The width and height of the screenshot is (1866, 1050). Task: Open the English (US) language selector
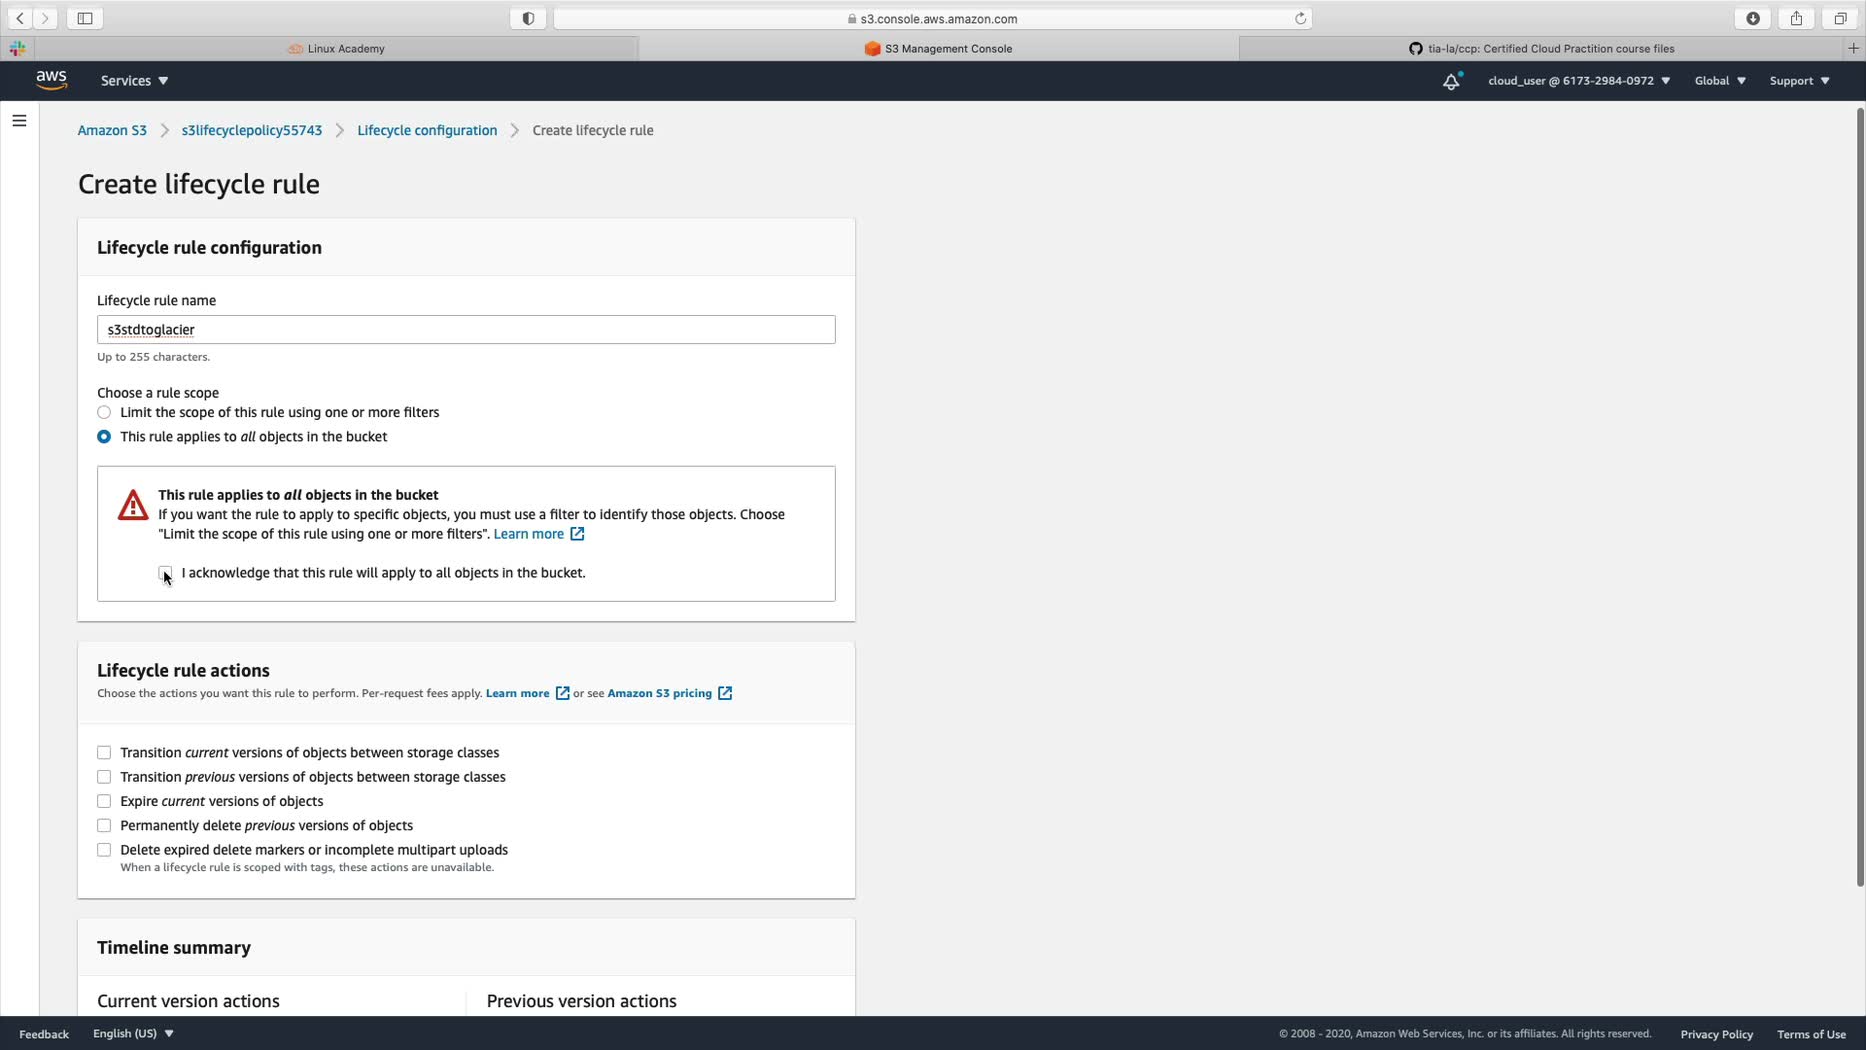pos(133,1034)
